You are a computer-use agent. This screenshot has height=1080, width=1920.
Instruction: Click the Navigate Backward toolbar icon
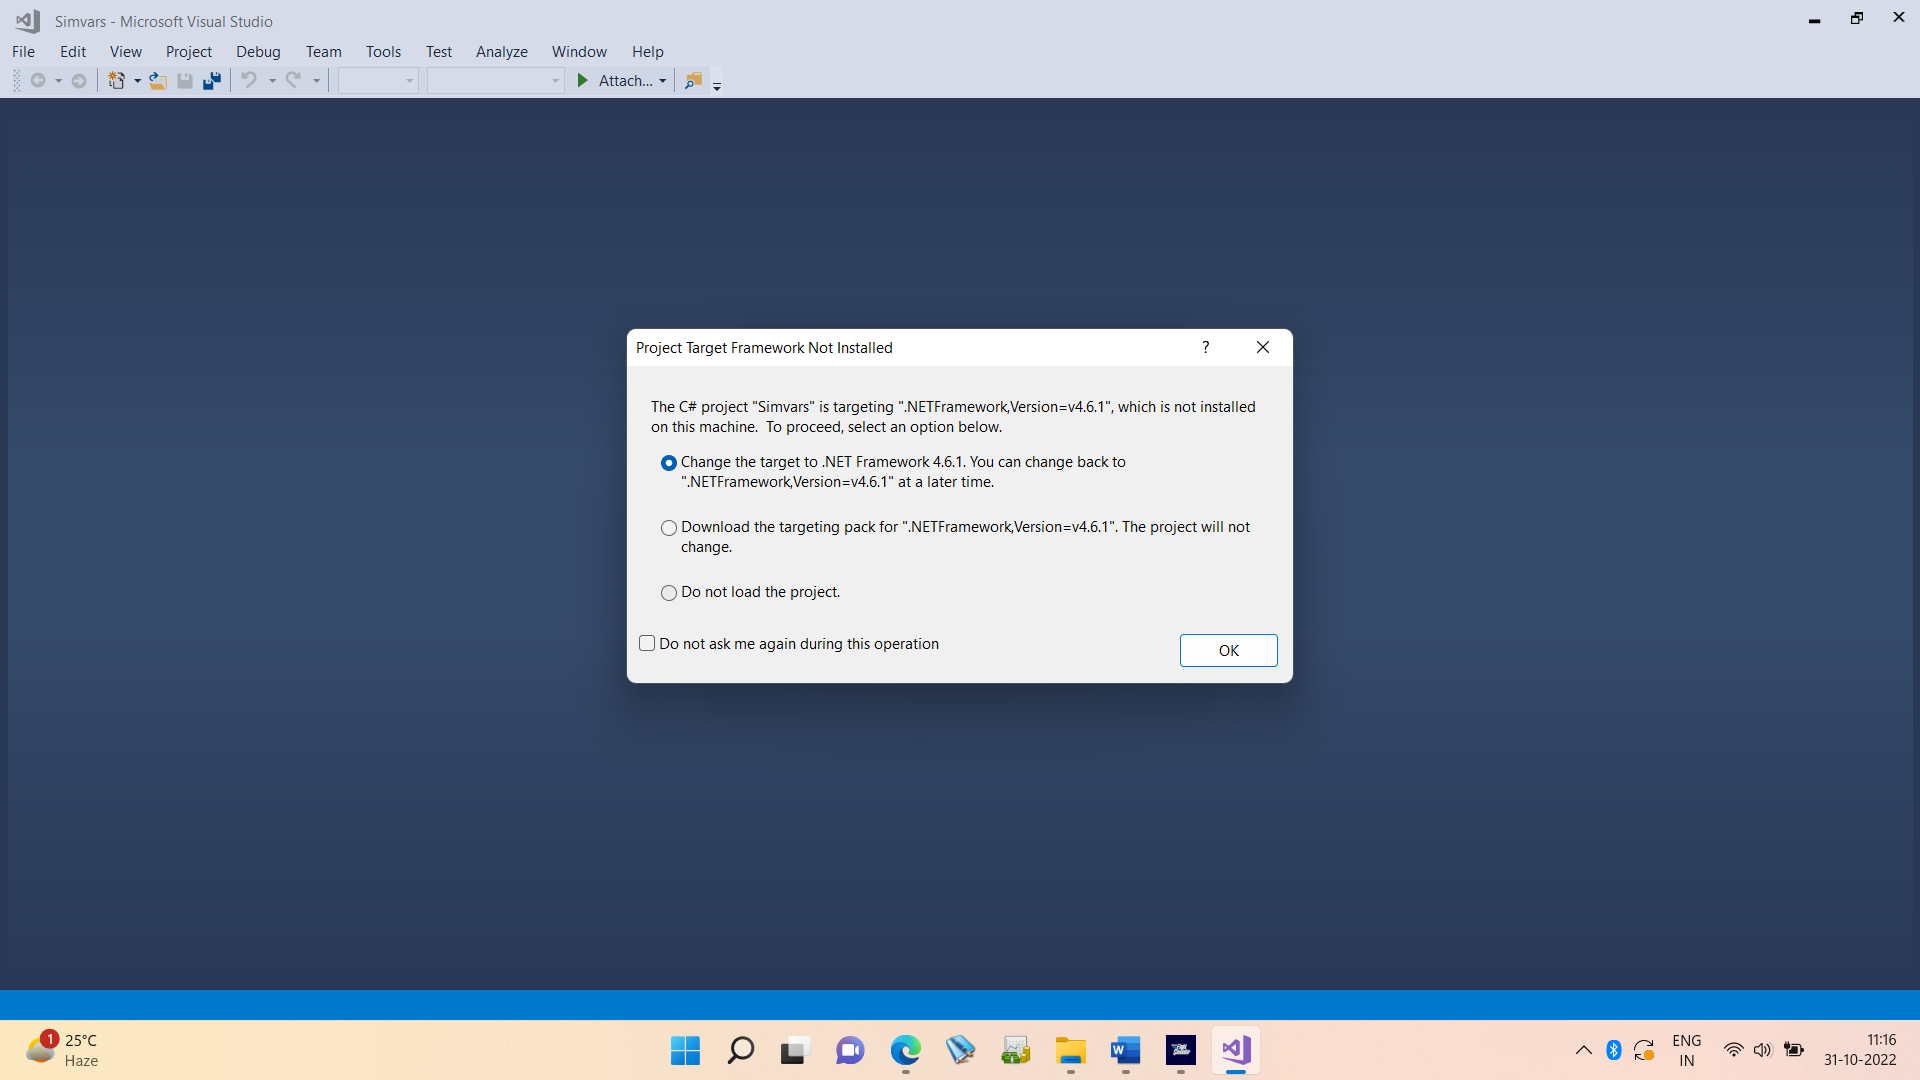pyautogui.click(x=38, y=80)
